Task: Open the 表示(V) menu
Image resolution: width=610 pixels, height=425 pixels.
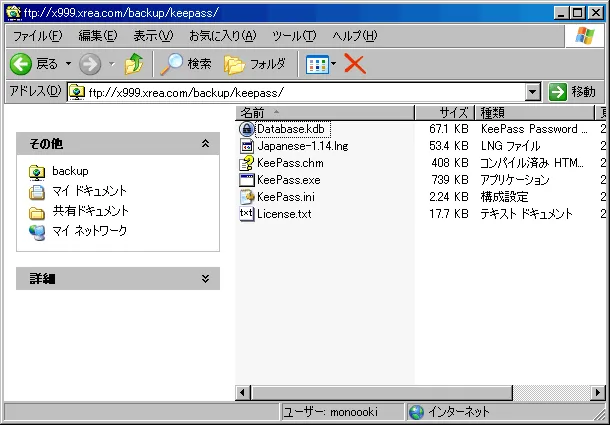Action: [153, 36]
